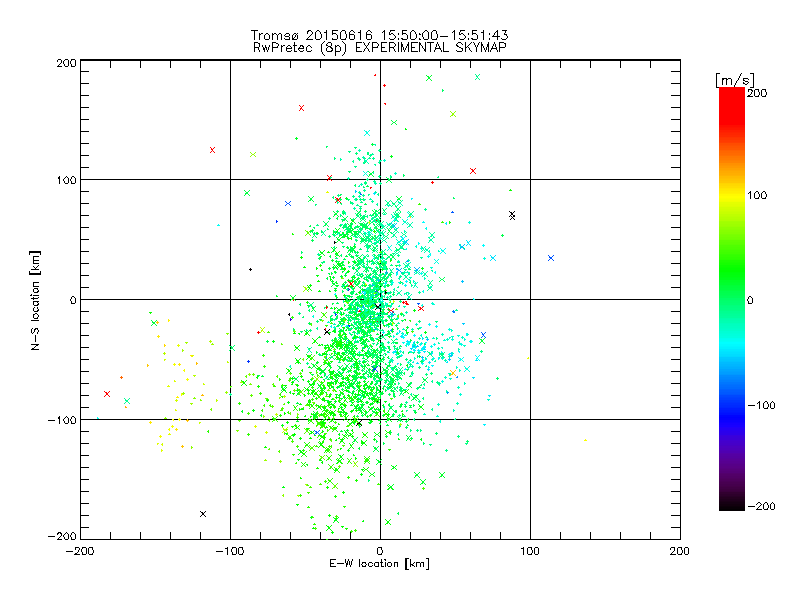800x600 pixels.
Task: Click the colorbar label '100'
Action: [757, 195]
